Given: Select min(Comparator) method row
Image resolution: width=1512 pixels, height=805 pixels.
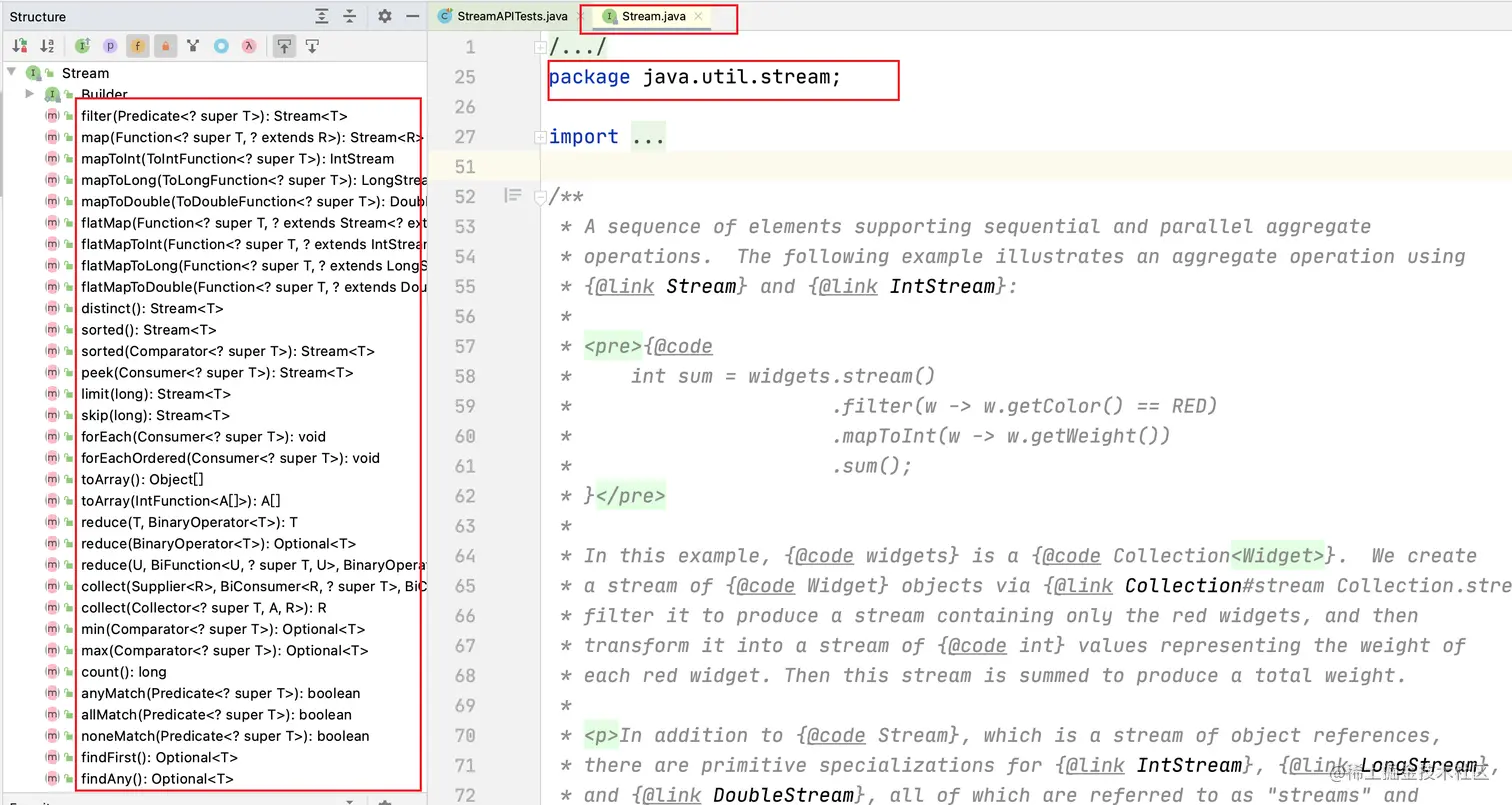Looking at the screenshot, I should pos(223,629).
